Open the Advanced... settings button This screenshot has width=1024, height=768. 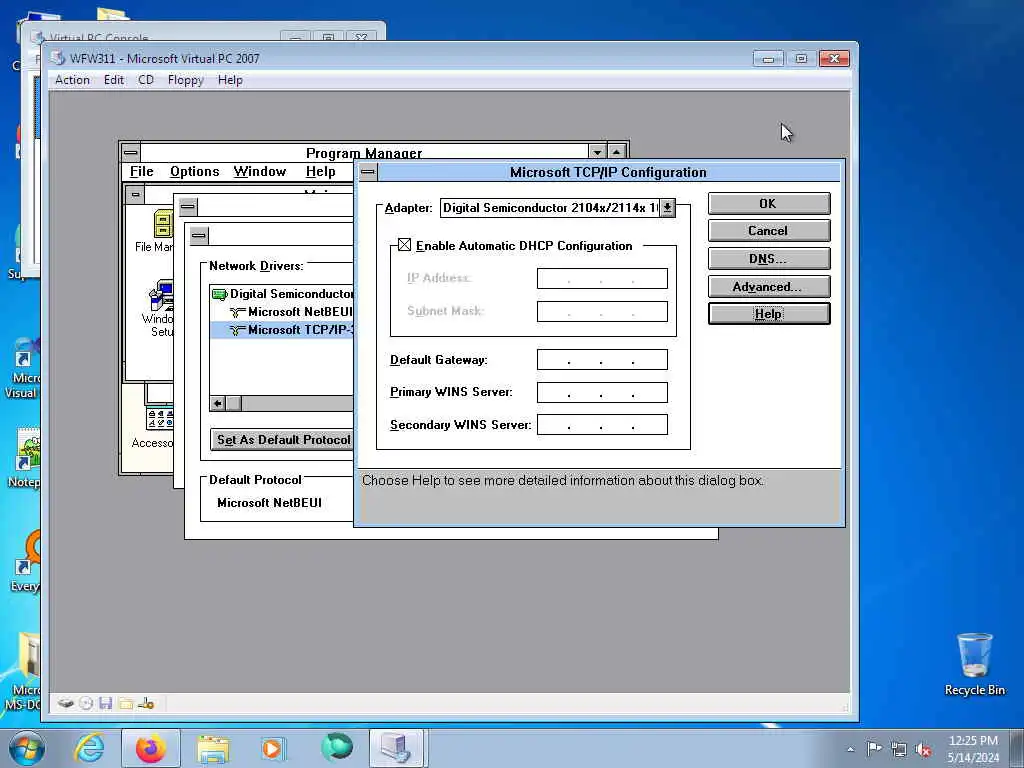[769, 287]
